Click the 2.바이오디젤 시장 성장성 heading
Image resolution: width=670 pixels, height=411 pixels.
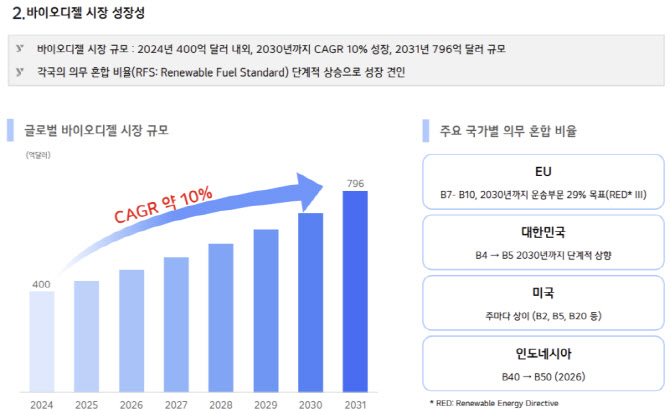[79, 13]
